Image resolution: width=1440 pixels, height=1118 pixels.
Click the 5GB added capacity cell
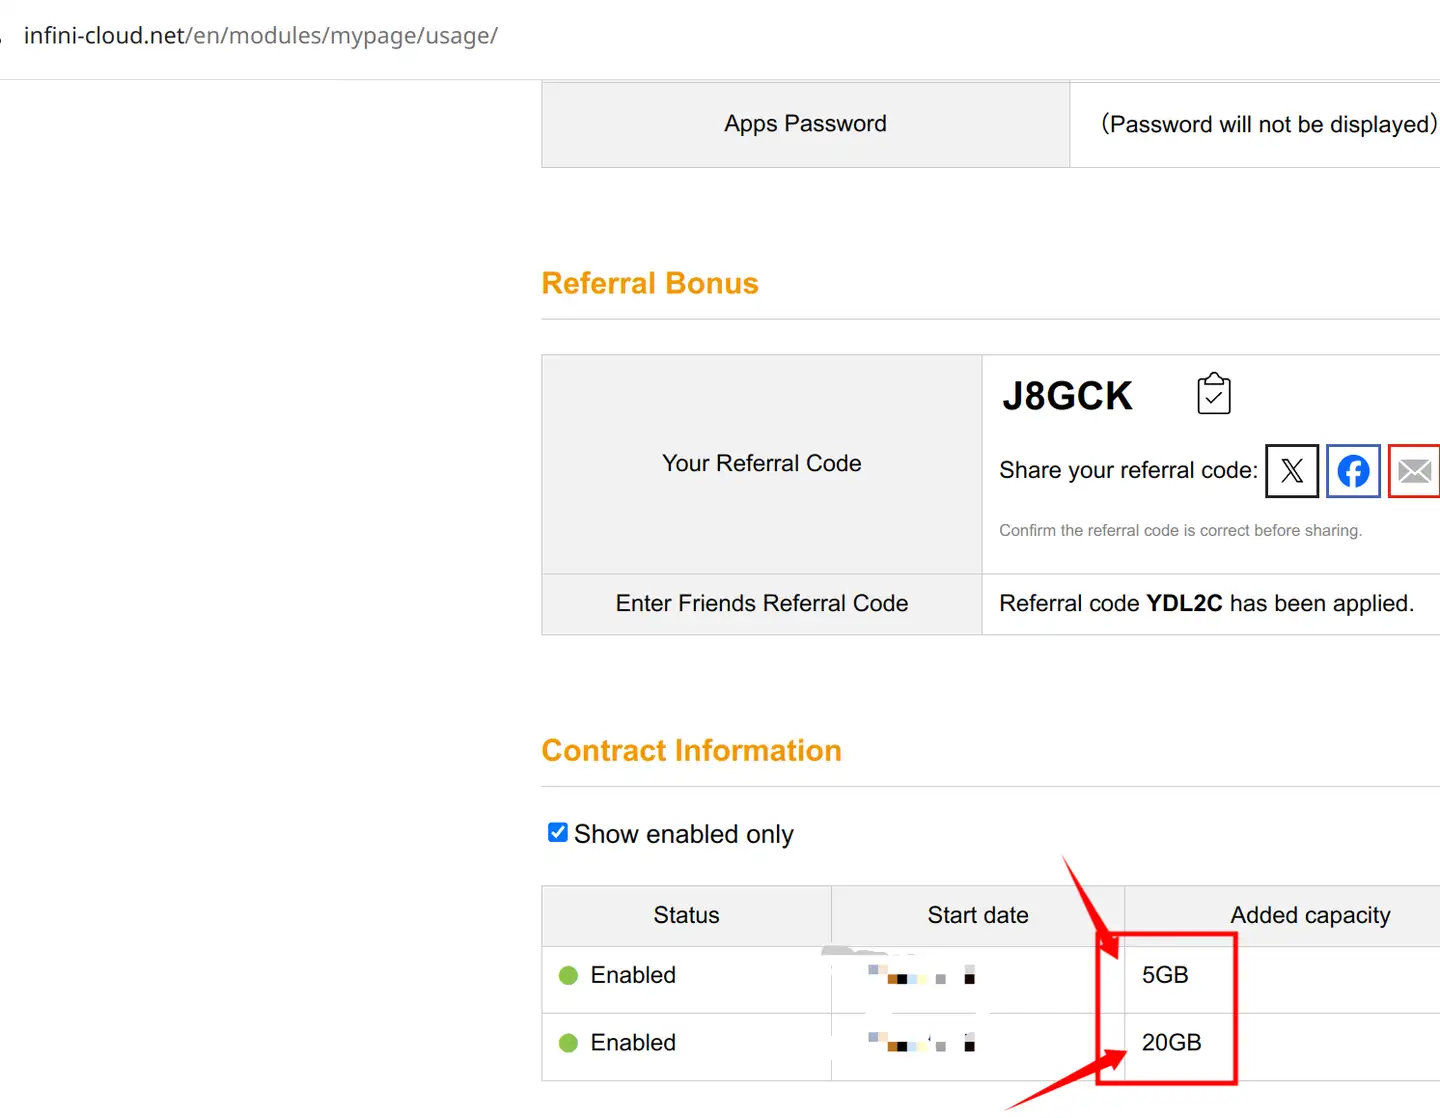click(1165, 975)
